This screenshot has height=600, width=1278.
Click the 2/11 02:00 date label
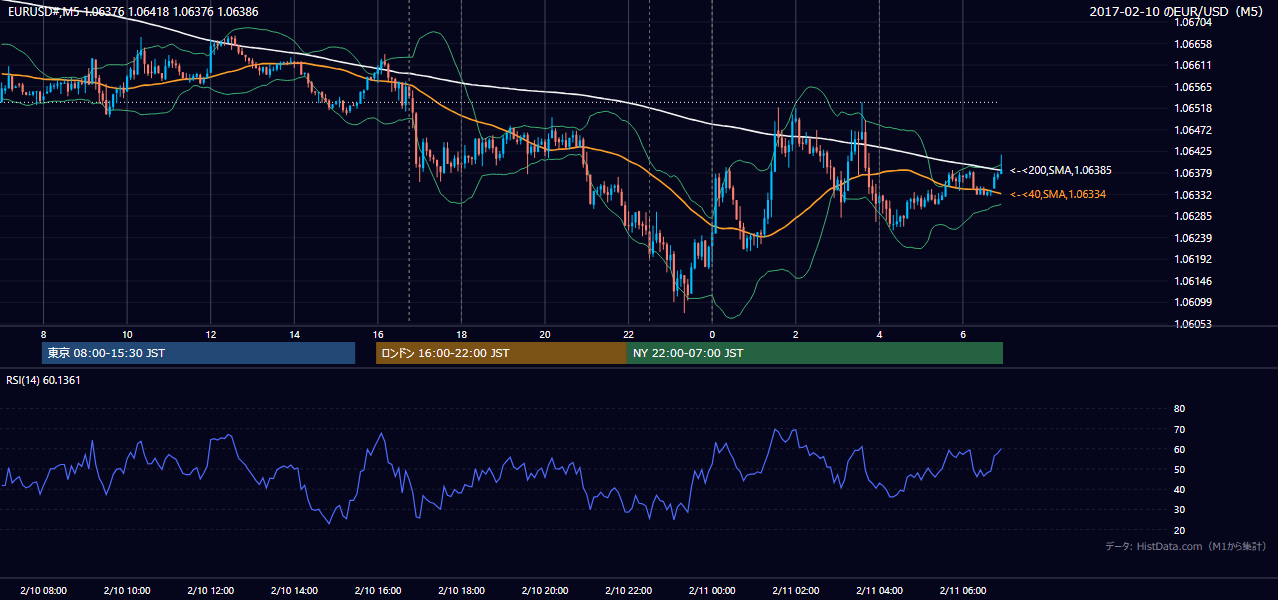(796, 590)
